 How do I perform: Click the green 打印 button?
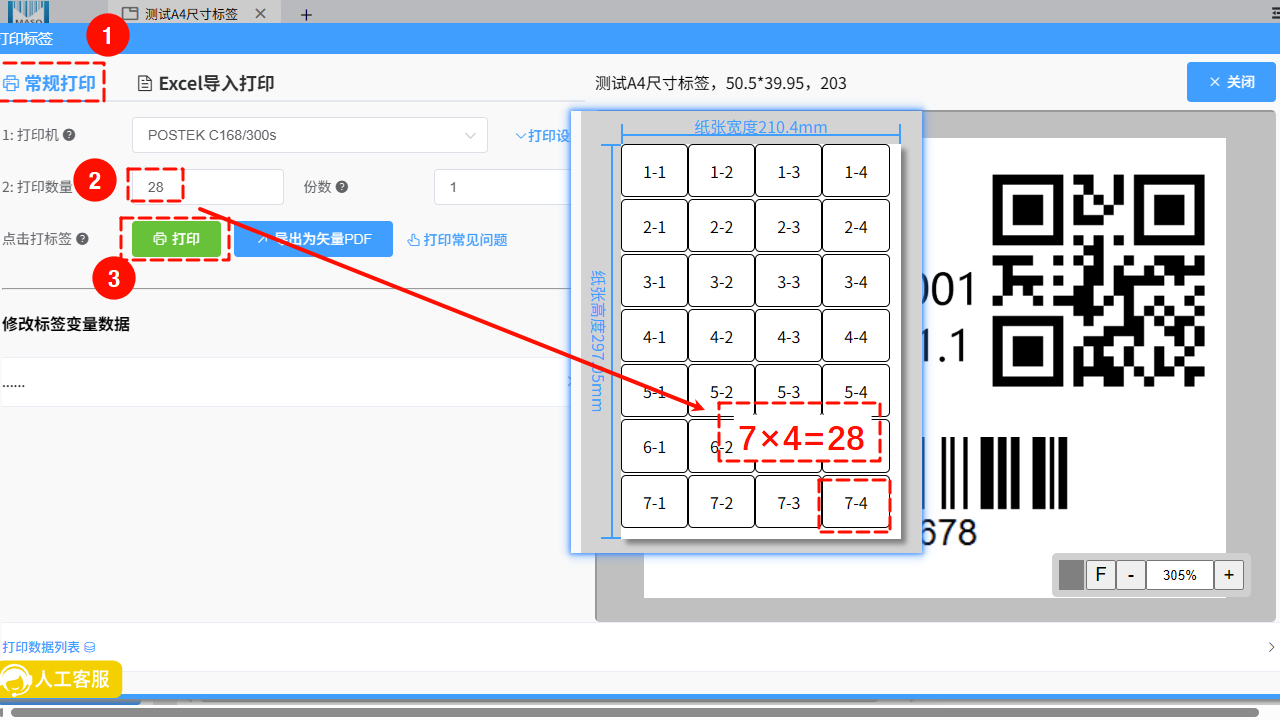(x=176, y=239)
